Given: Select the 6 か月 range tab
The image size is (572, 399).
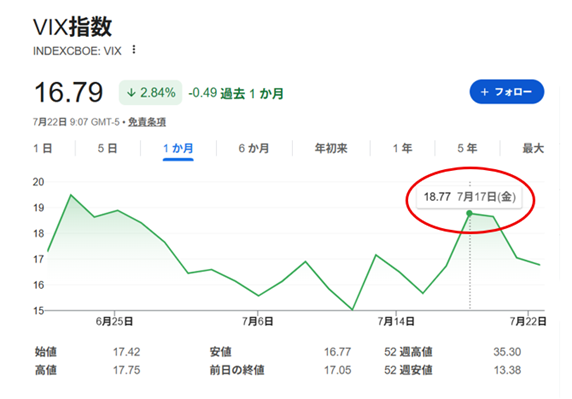Looking at the screenshot, I should click(254, 148).
